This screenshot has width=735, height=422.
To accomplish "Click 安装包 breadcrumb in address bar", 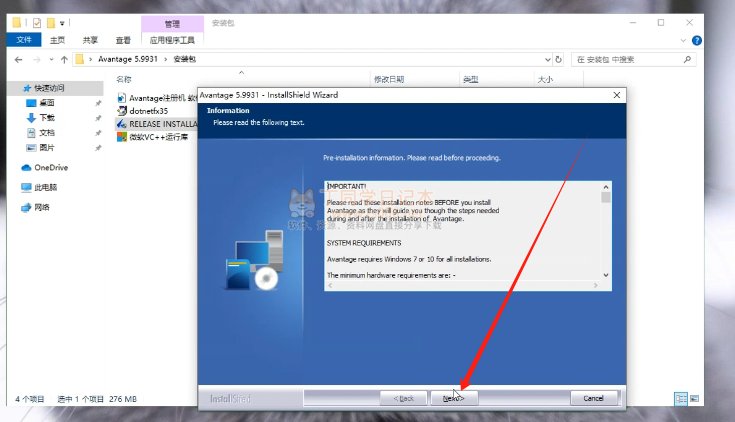I will (x=184, y=59).
